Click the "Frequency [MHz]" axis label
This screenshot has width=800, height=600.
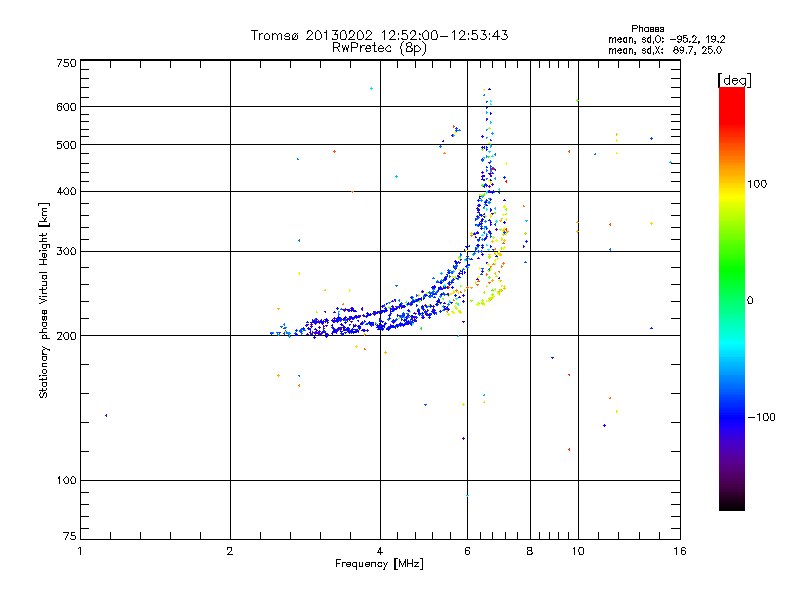tap(379, 564)
